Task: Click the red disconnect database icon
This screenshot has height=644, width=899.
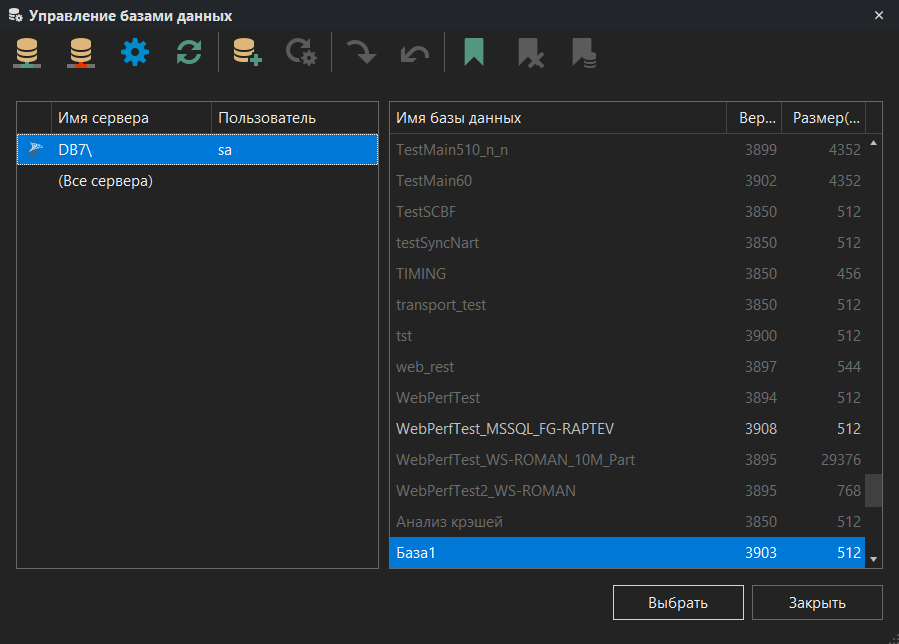Action: pos(80,51)
